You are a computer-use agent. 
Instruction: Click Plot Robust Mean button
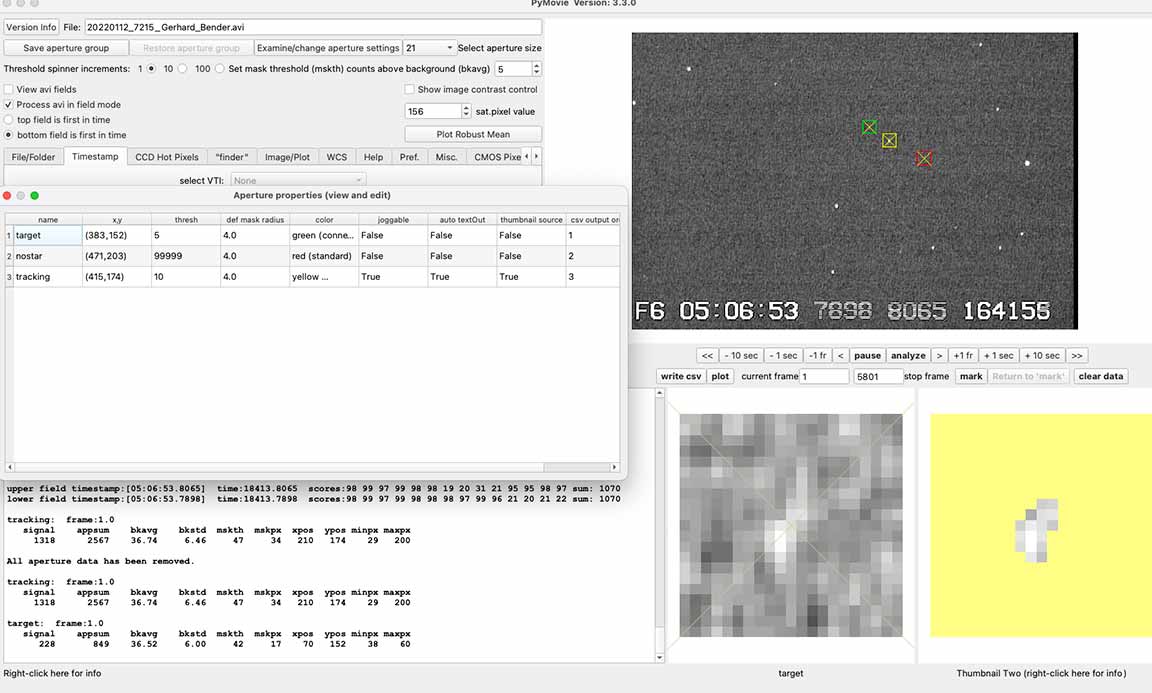(x=473, y=134)
